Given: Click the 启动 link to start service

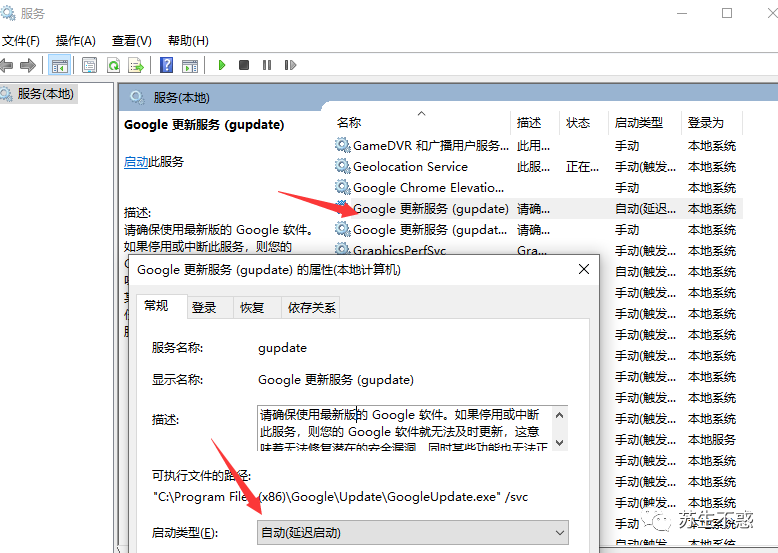Looking at the screenshot, I should (x=136, y=162).
